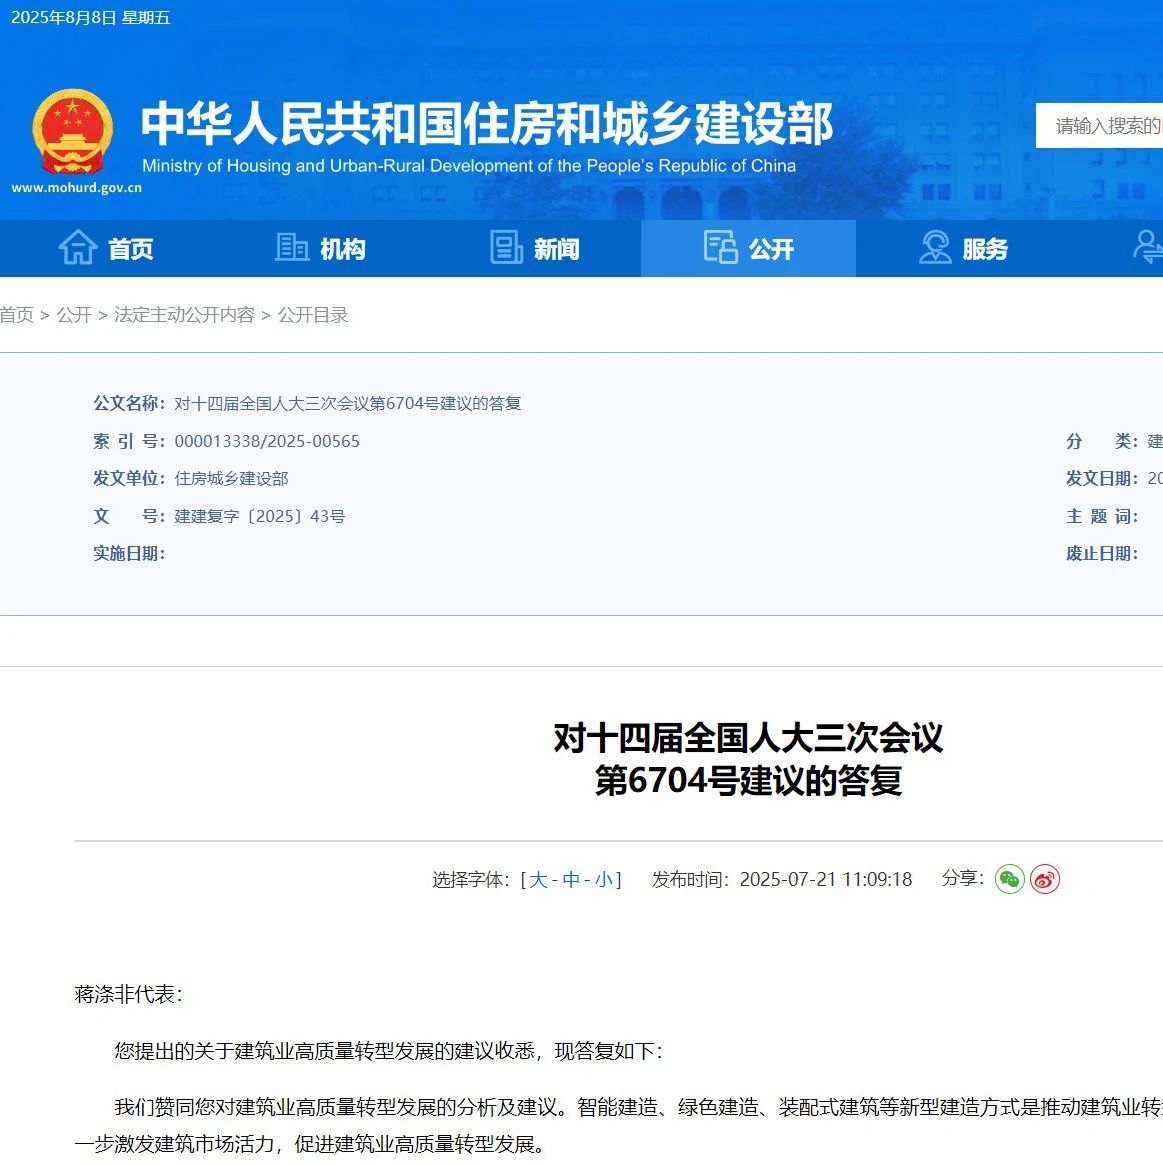Click the 法定主动公开内容 breadcrumb link

coord(184,315)
